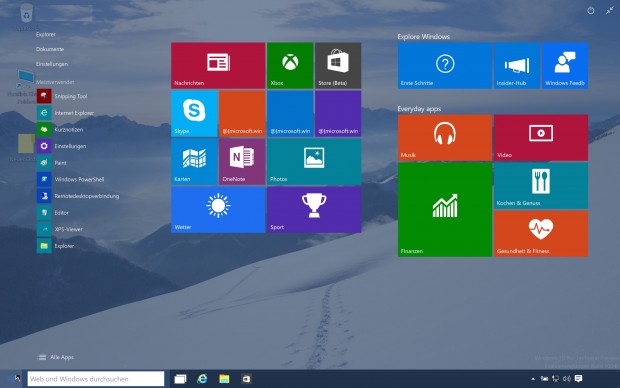Open the Karten maps tile
620x388 pixels.
194,161
